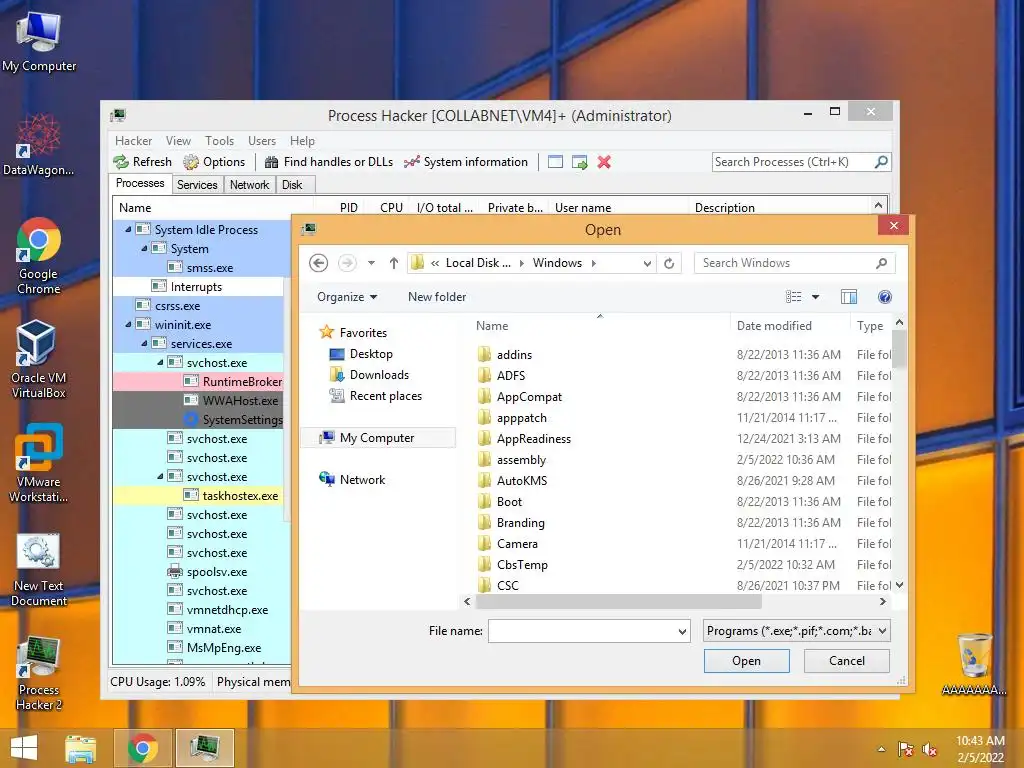Collapse services.exe tree node
Image resolution: width=1024 pixels, height=768 pixels.
click(x=144, y=344)
